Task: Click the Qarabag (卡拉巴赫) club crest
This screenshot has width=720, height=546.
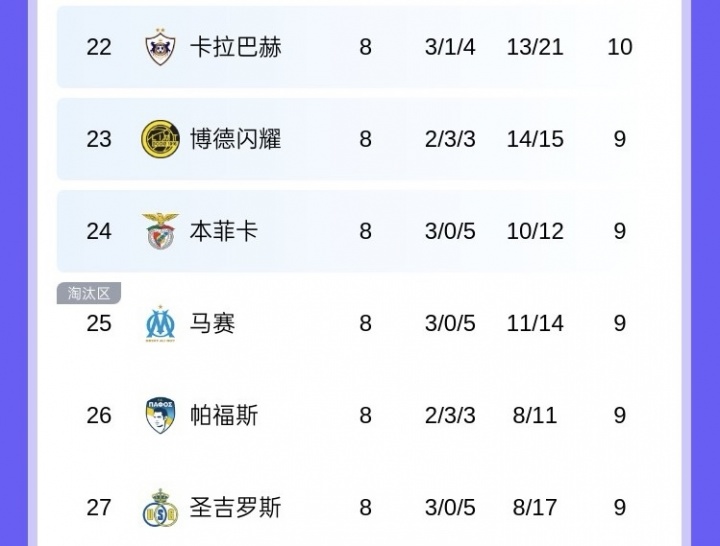Action: (x=160, y=47)
